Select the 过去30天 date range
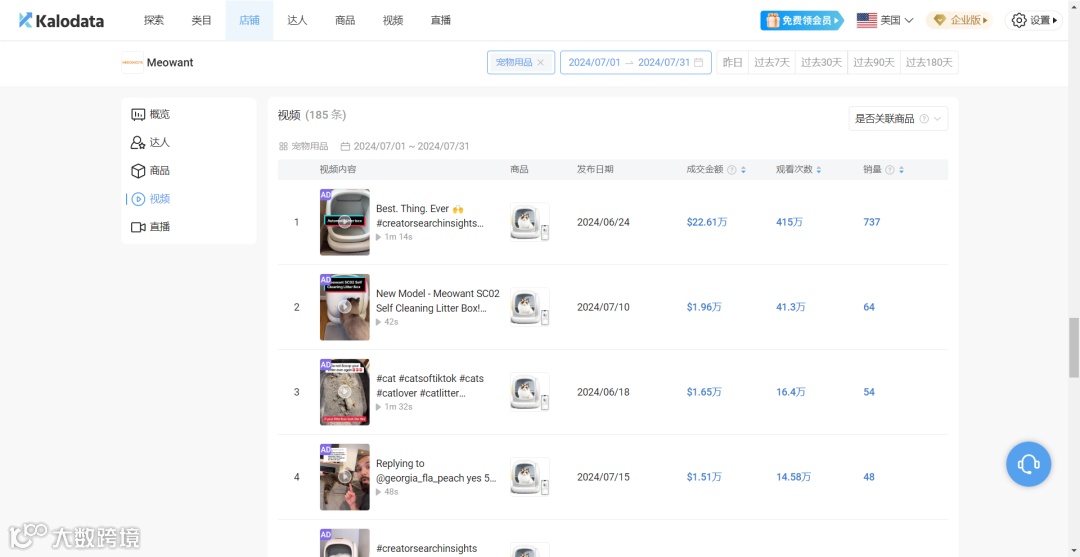The image size is (1080, 557). [821, 63]
